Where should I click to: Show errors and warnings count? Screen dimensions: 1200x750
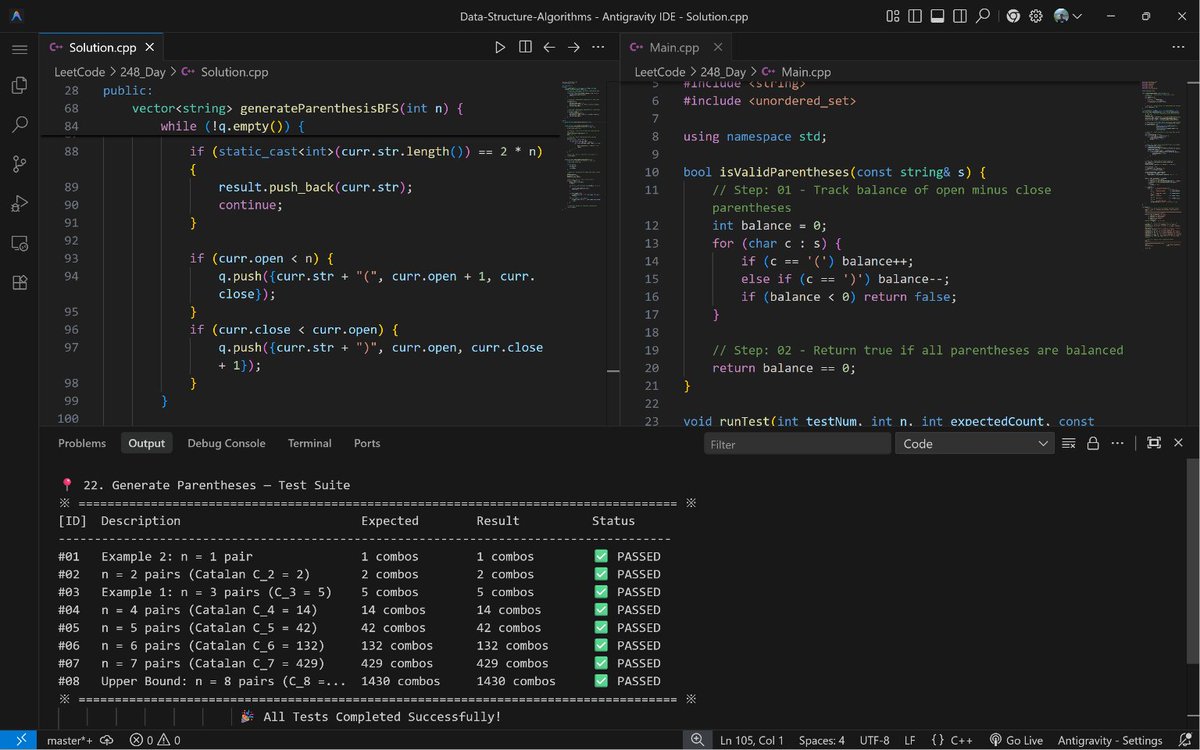pyautogui.click(x=155, y=740)
